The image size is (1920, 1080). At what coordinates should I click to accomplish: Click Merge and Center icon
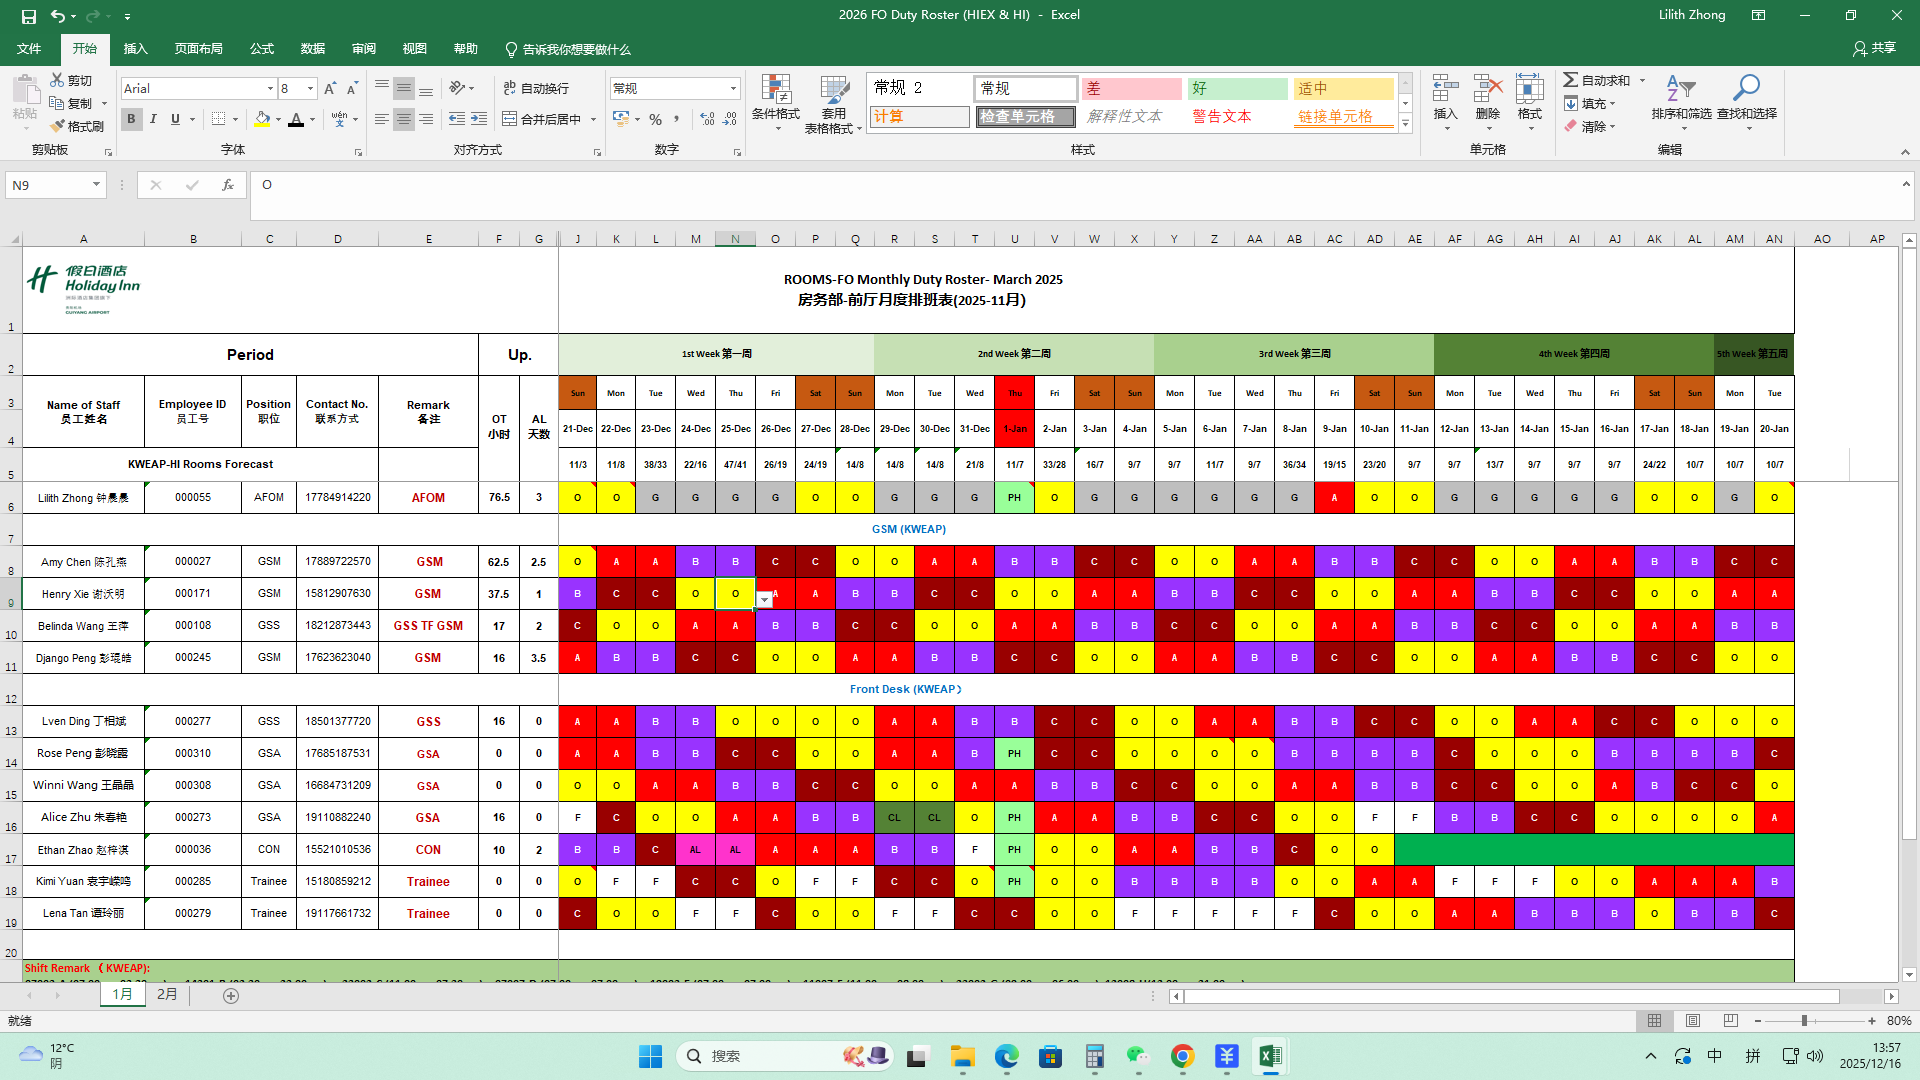click(x=510, y=119)
